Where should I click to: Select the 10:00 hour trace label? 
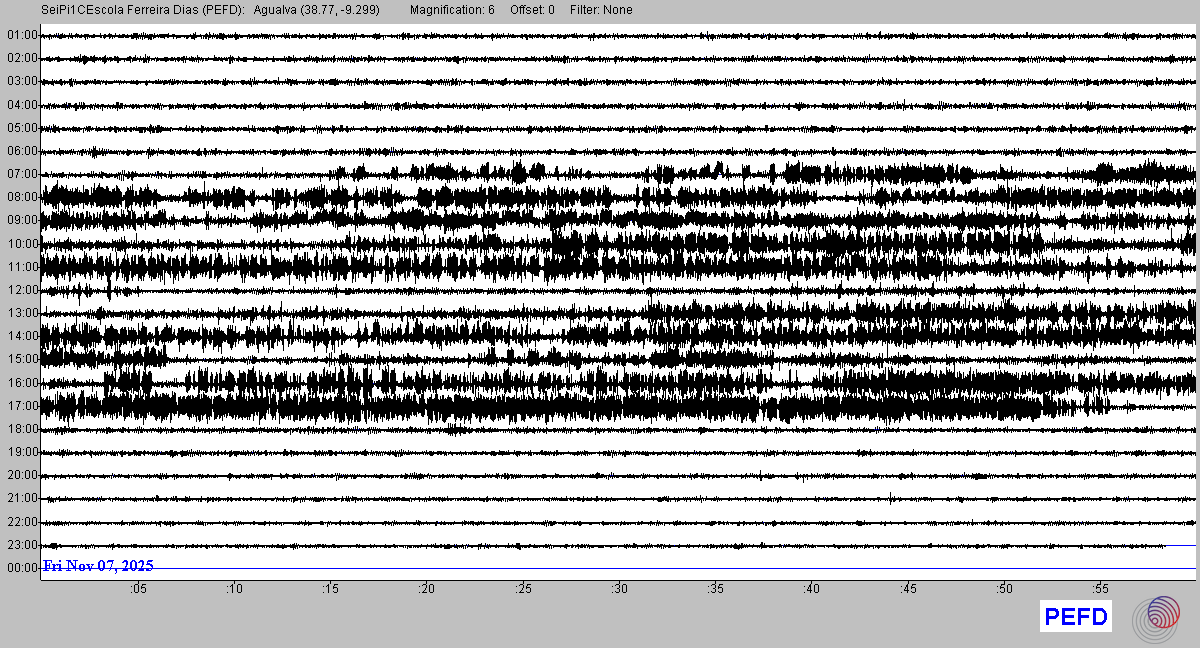coord(21,244)
